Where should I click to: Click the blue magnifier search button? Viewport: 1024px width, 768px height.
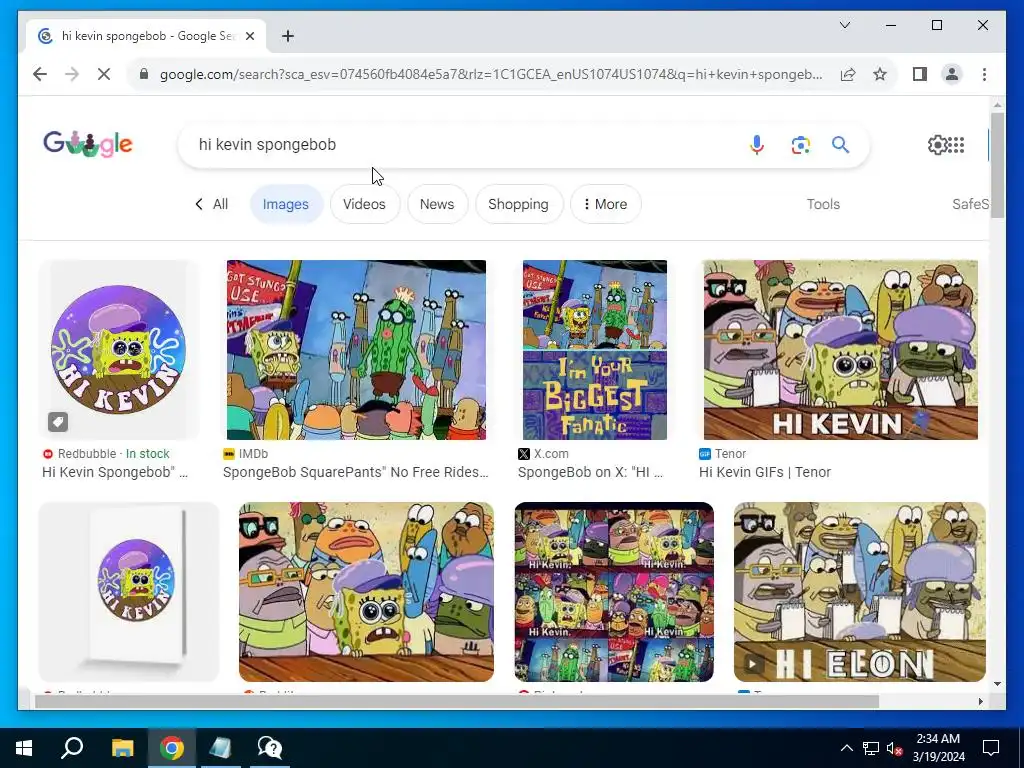[840, 144]
